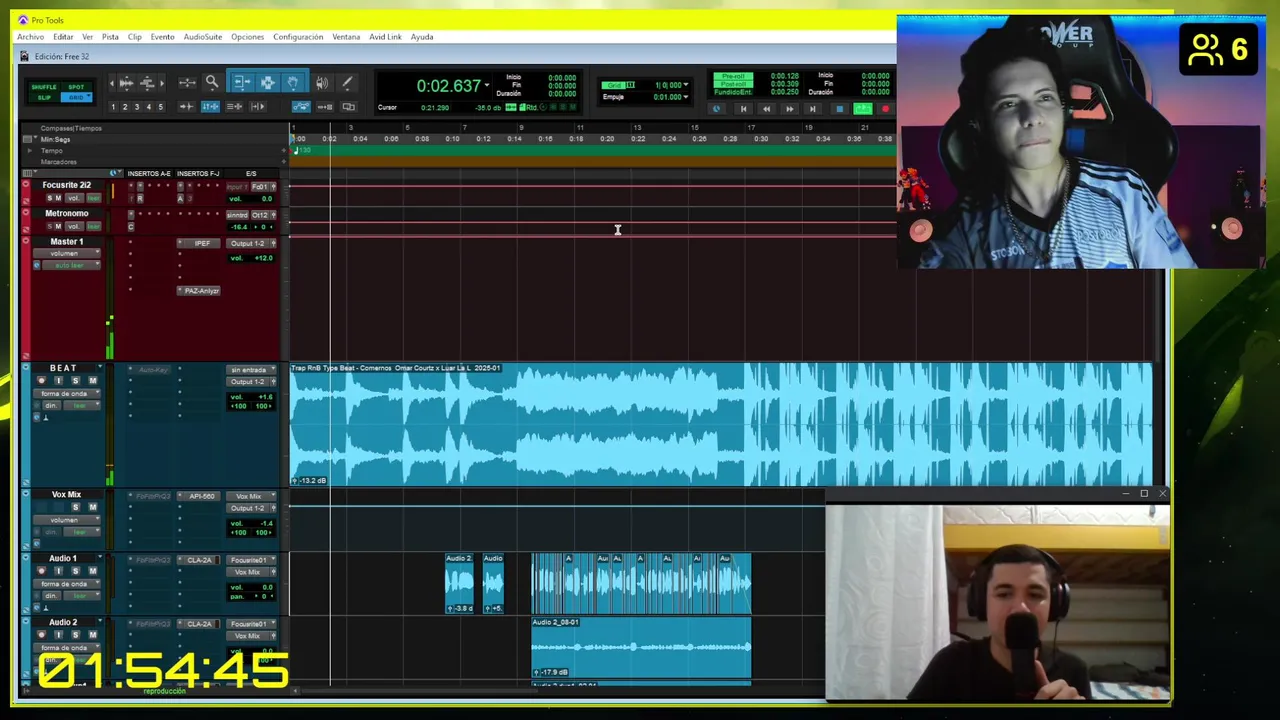The width and height of the screenshot is (1280, 720).
Task: Select the Selector tool
Action: [x=267, y=83]
